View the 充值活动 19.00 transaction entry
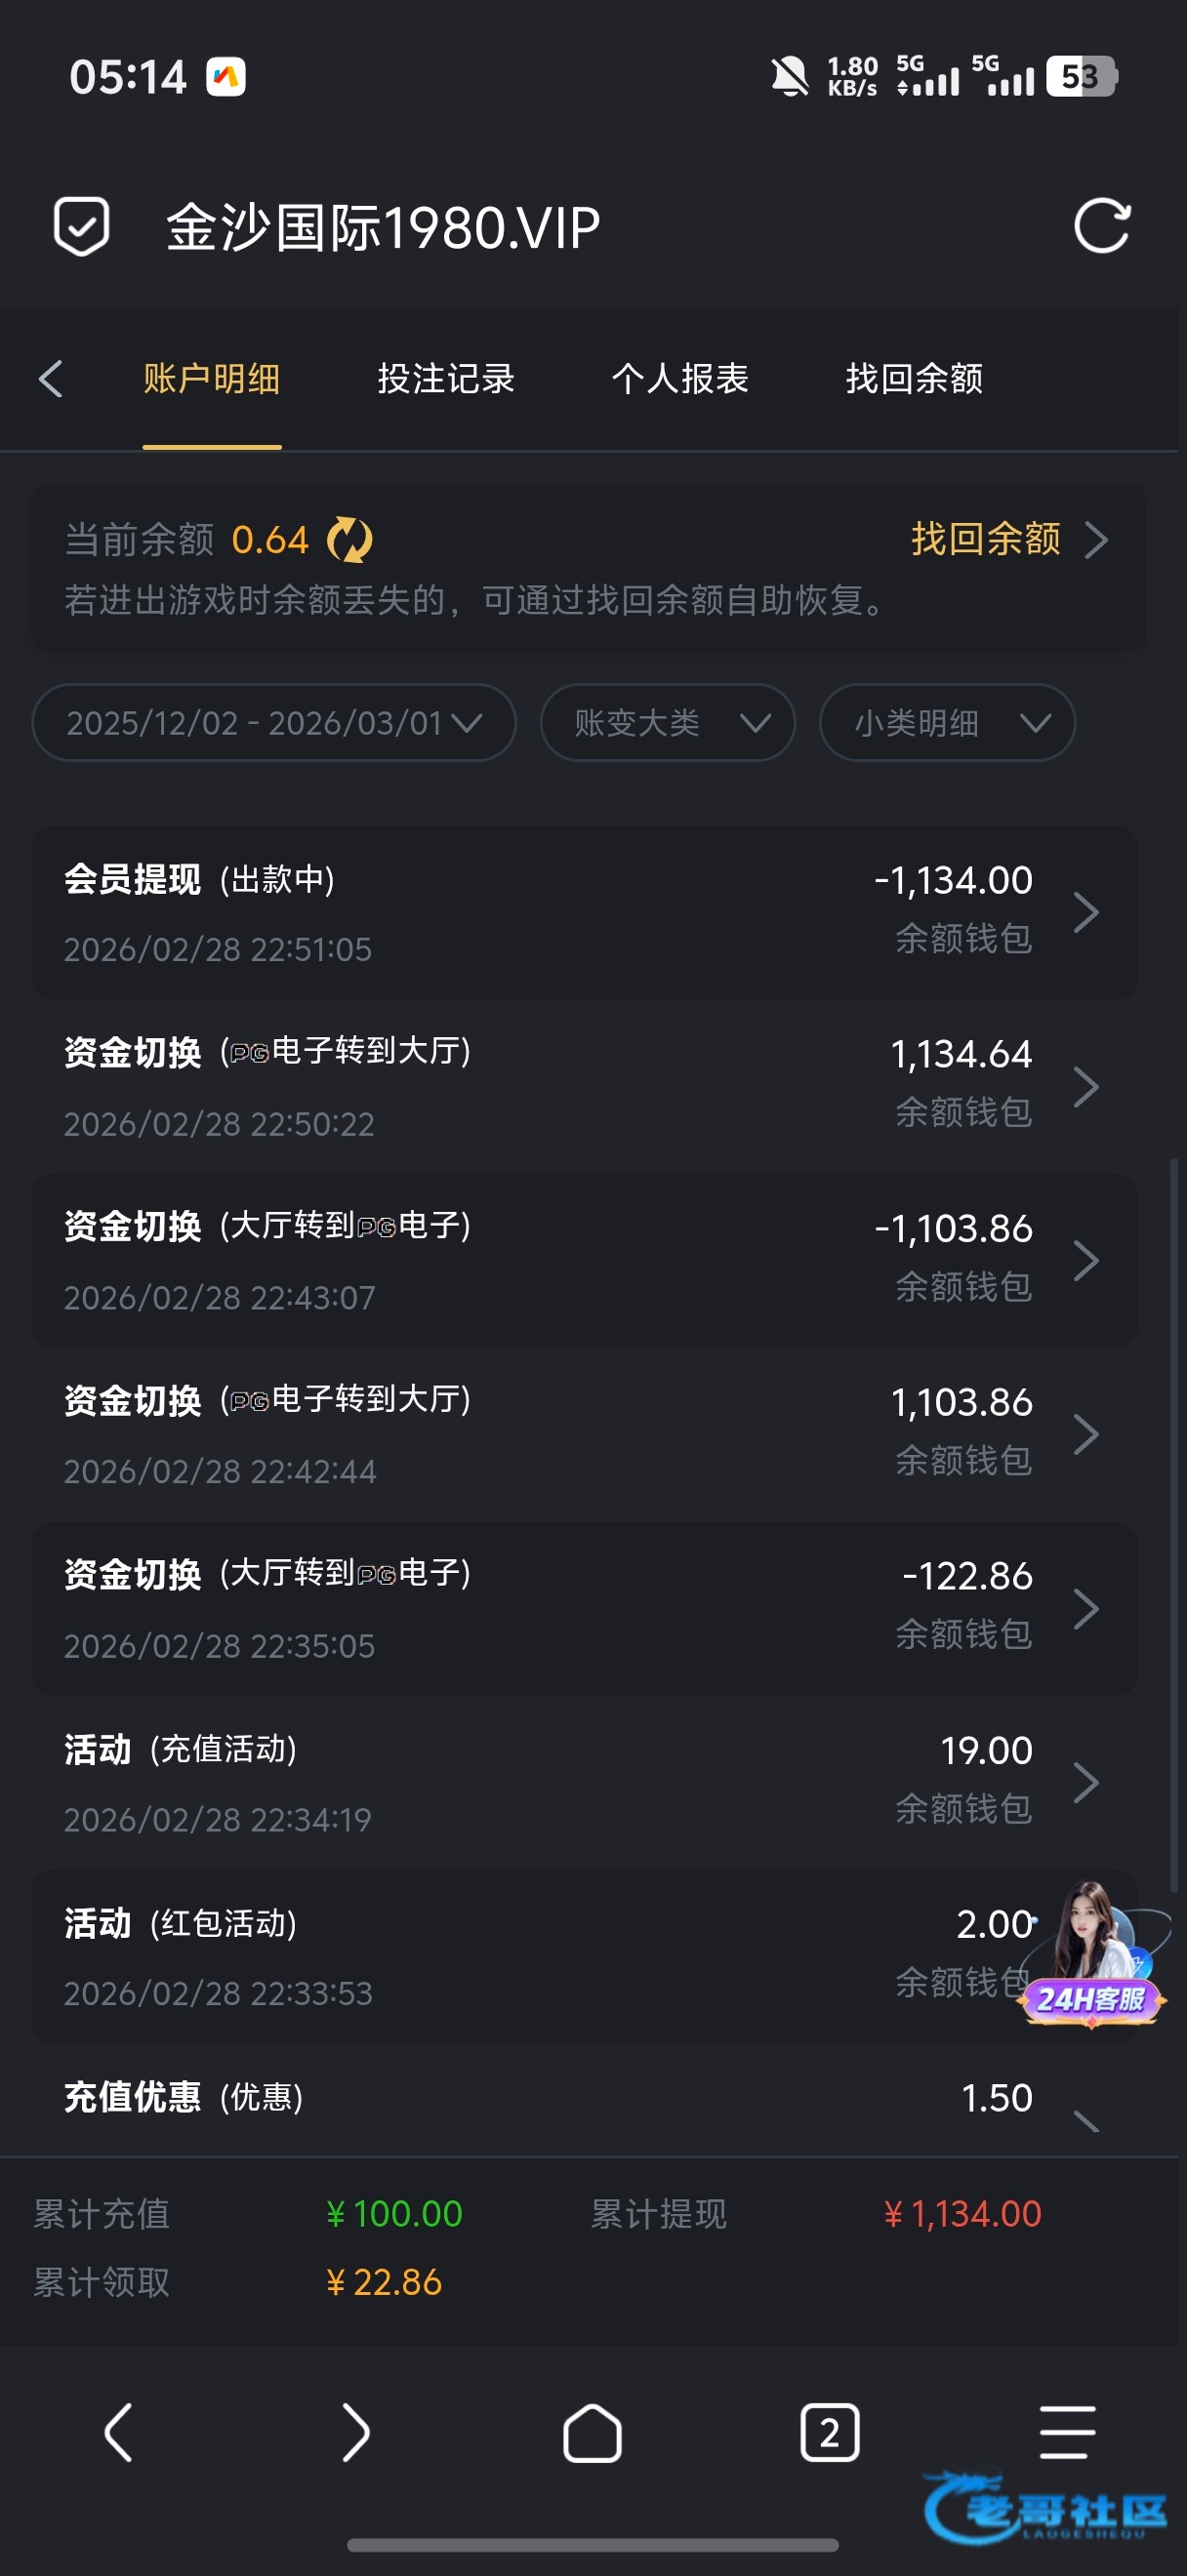This screenshot has height=2576, width=1187. [584, 1782]
